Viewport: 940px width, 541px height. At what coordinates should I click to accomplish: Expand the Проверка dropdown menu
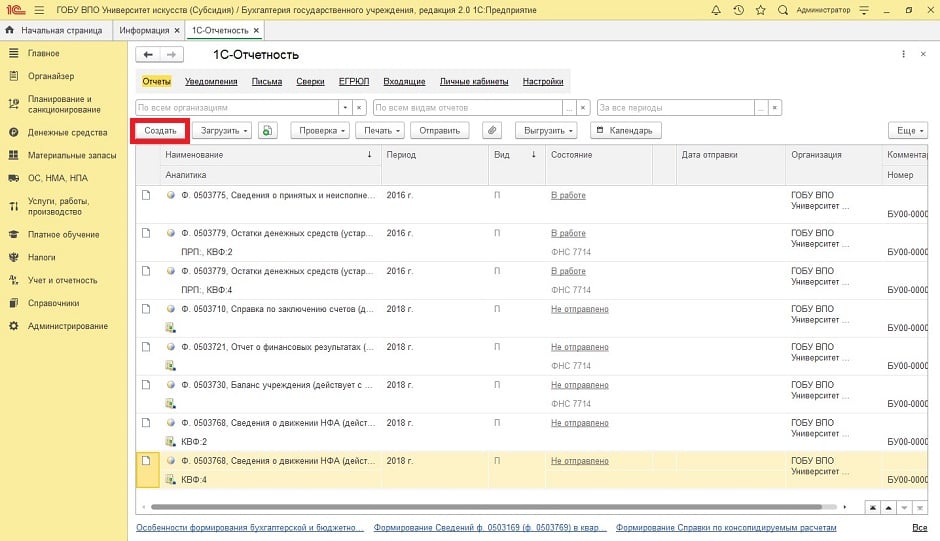pos(319,131)
